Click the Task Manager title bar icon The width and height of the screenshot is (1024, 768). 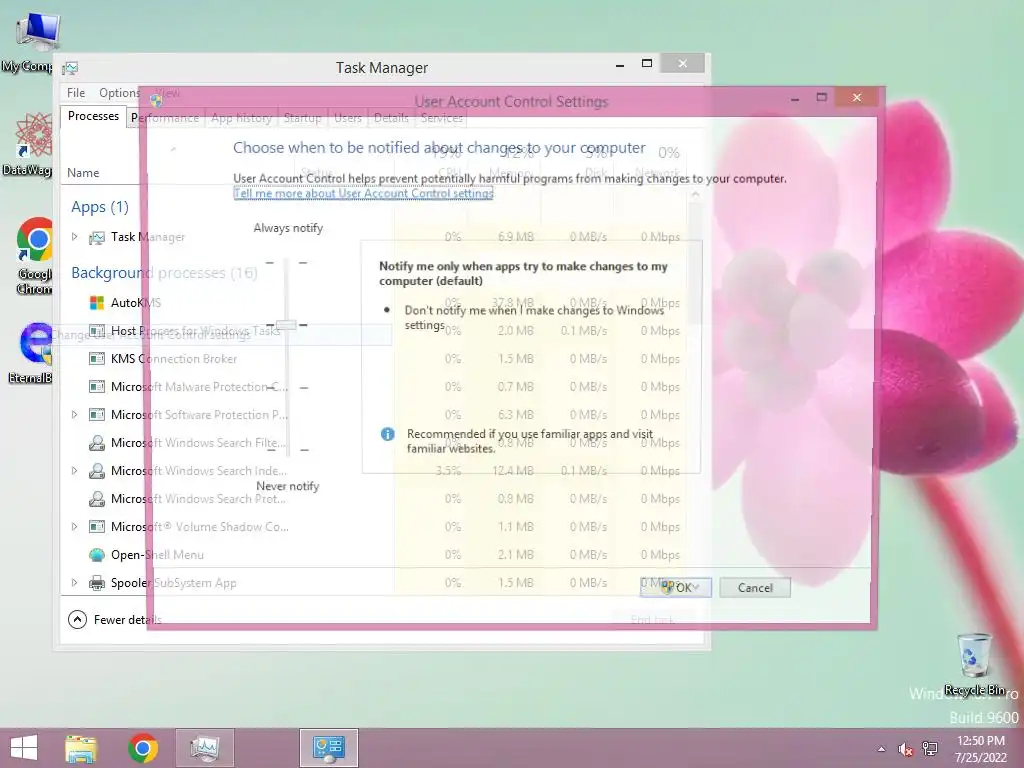click(x=71, y=68)
